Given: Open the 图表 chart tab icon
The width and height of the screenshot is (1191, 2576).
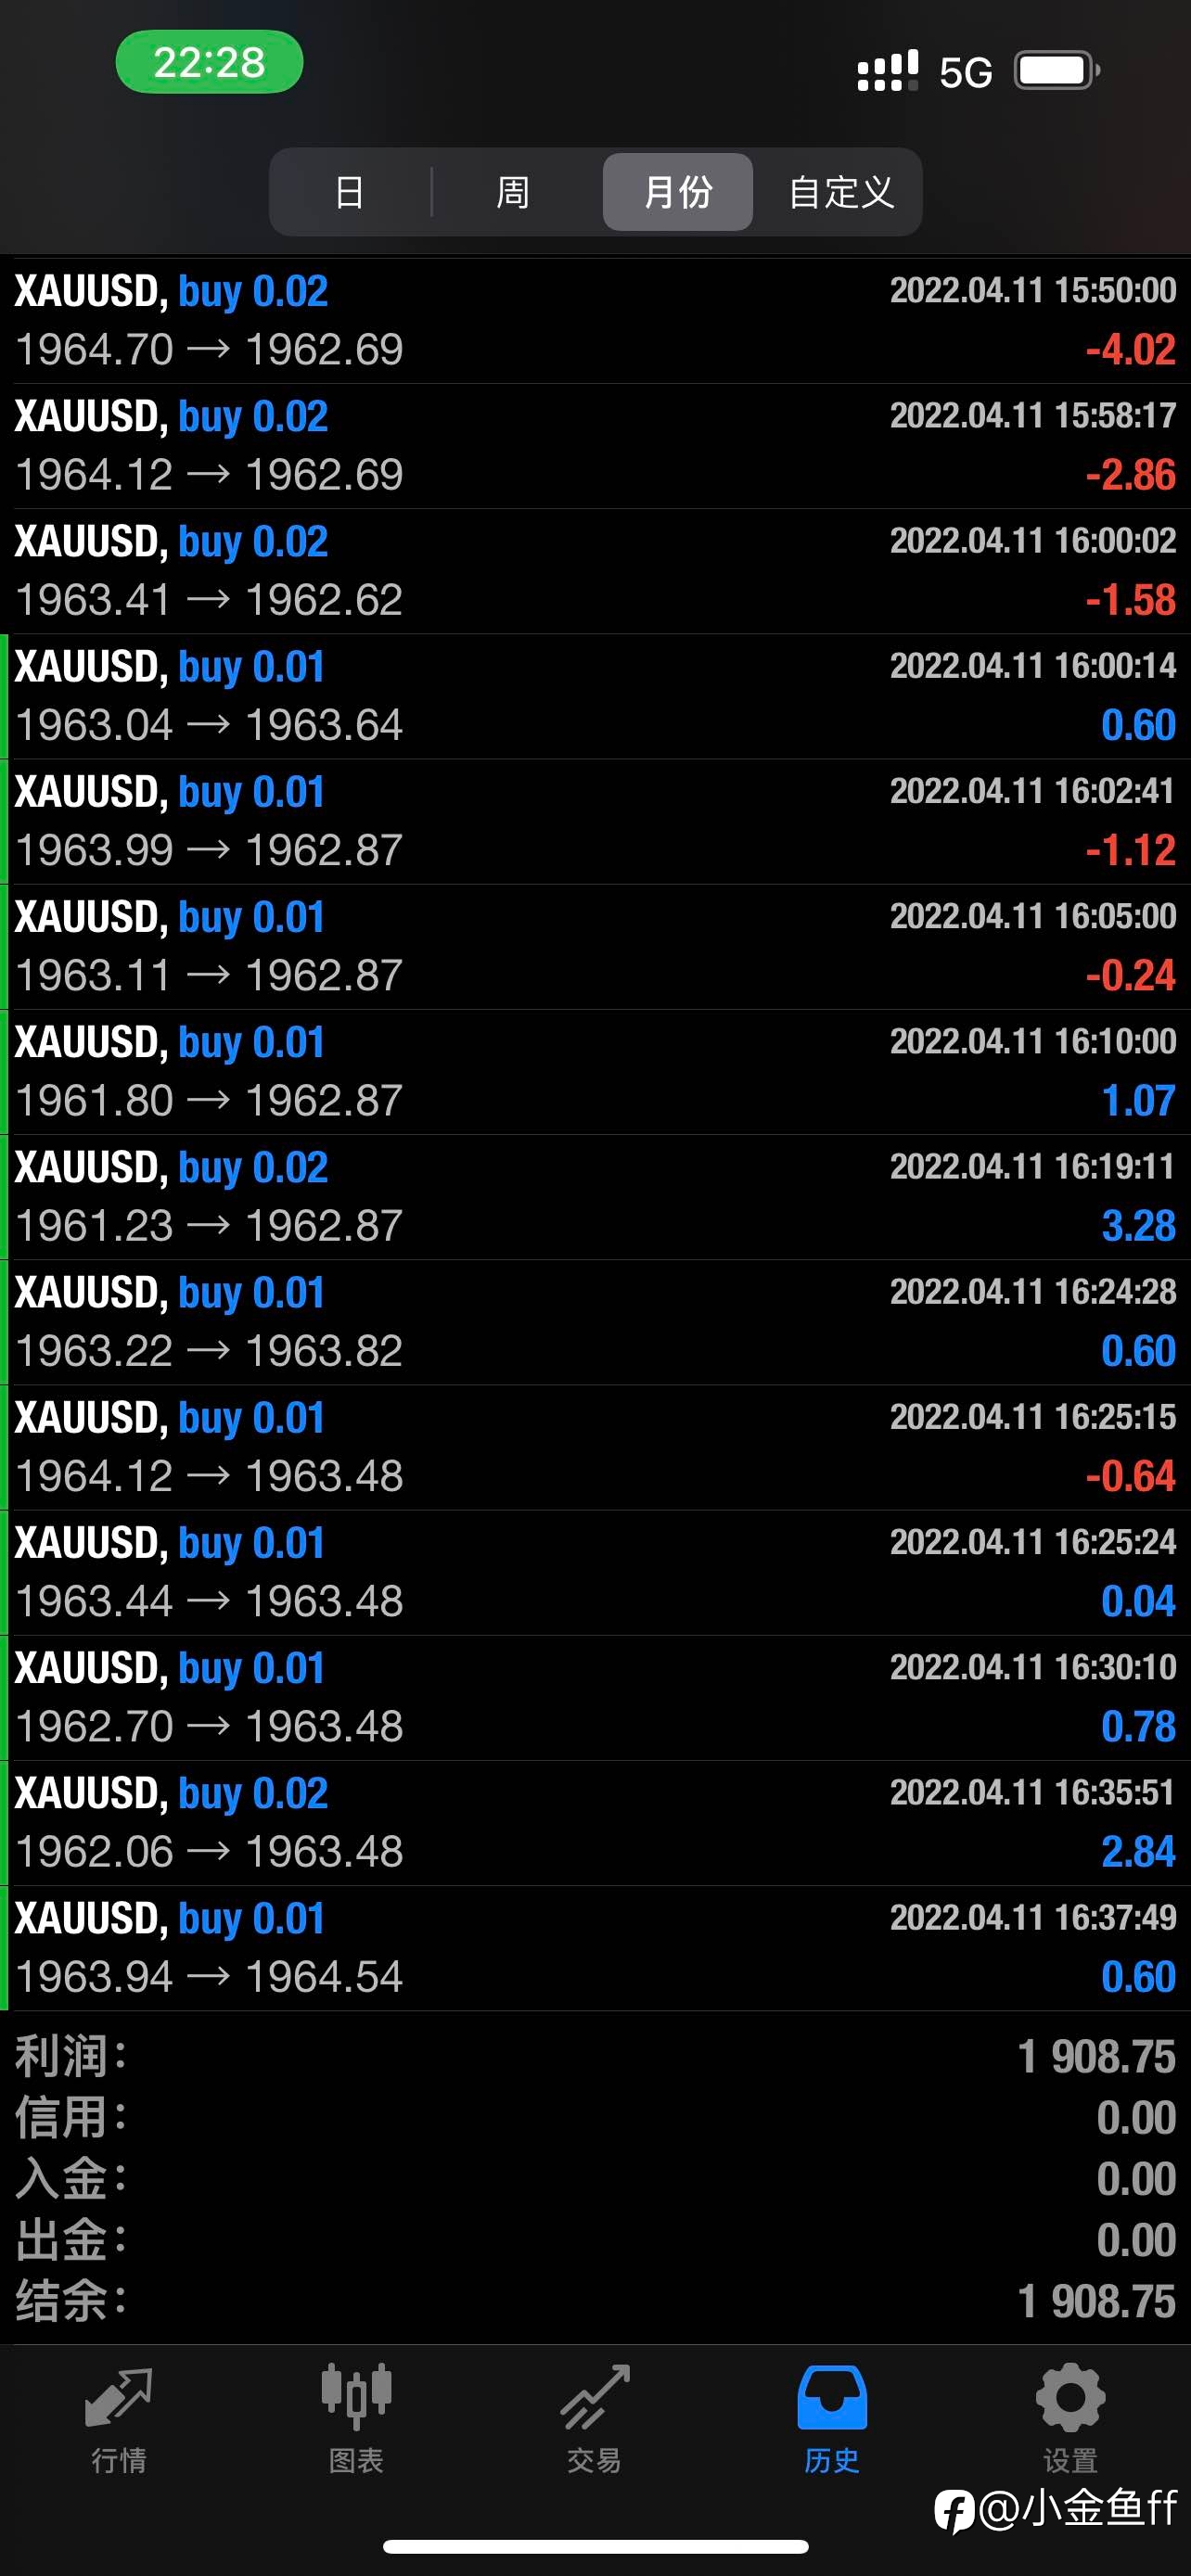Looking at the screenshot, I should tap(356, 2397).
